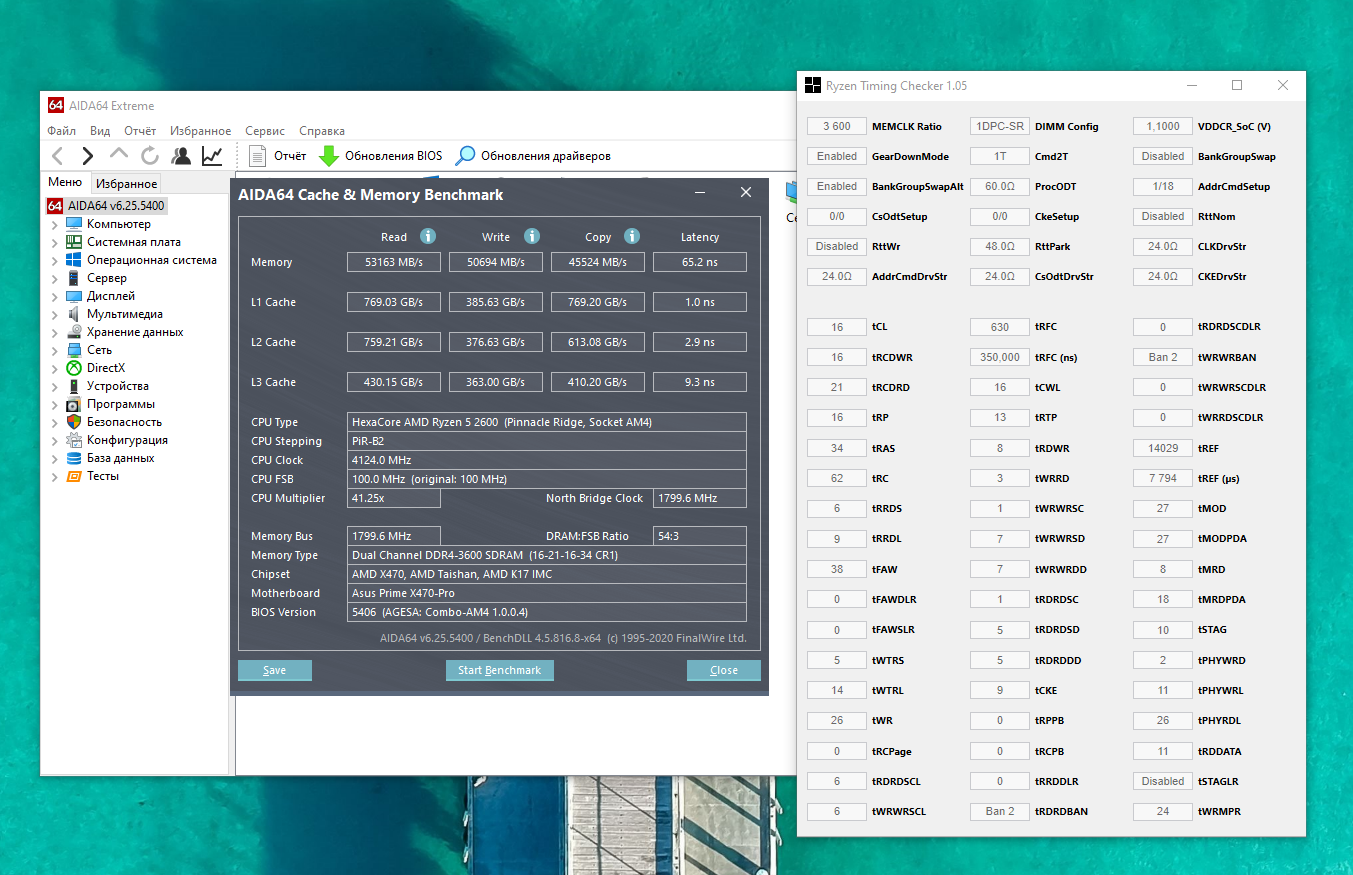
Task: Expand the Устройства tree node
Action: (x=55, y=386)
